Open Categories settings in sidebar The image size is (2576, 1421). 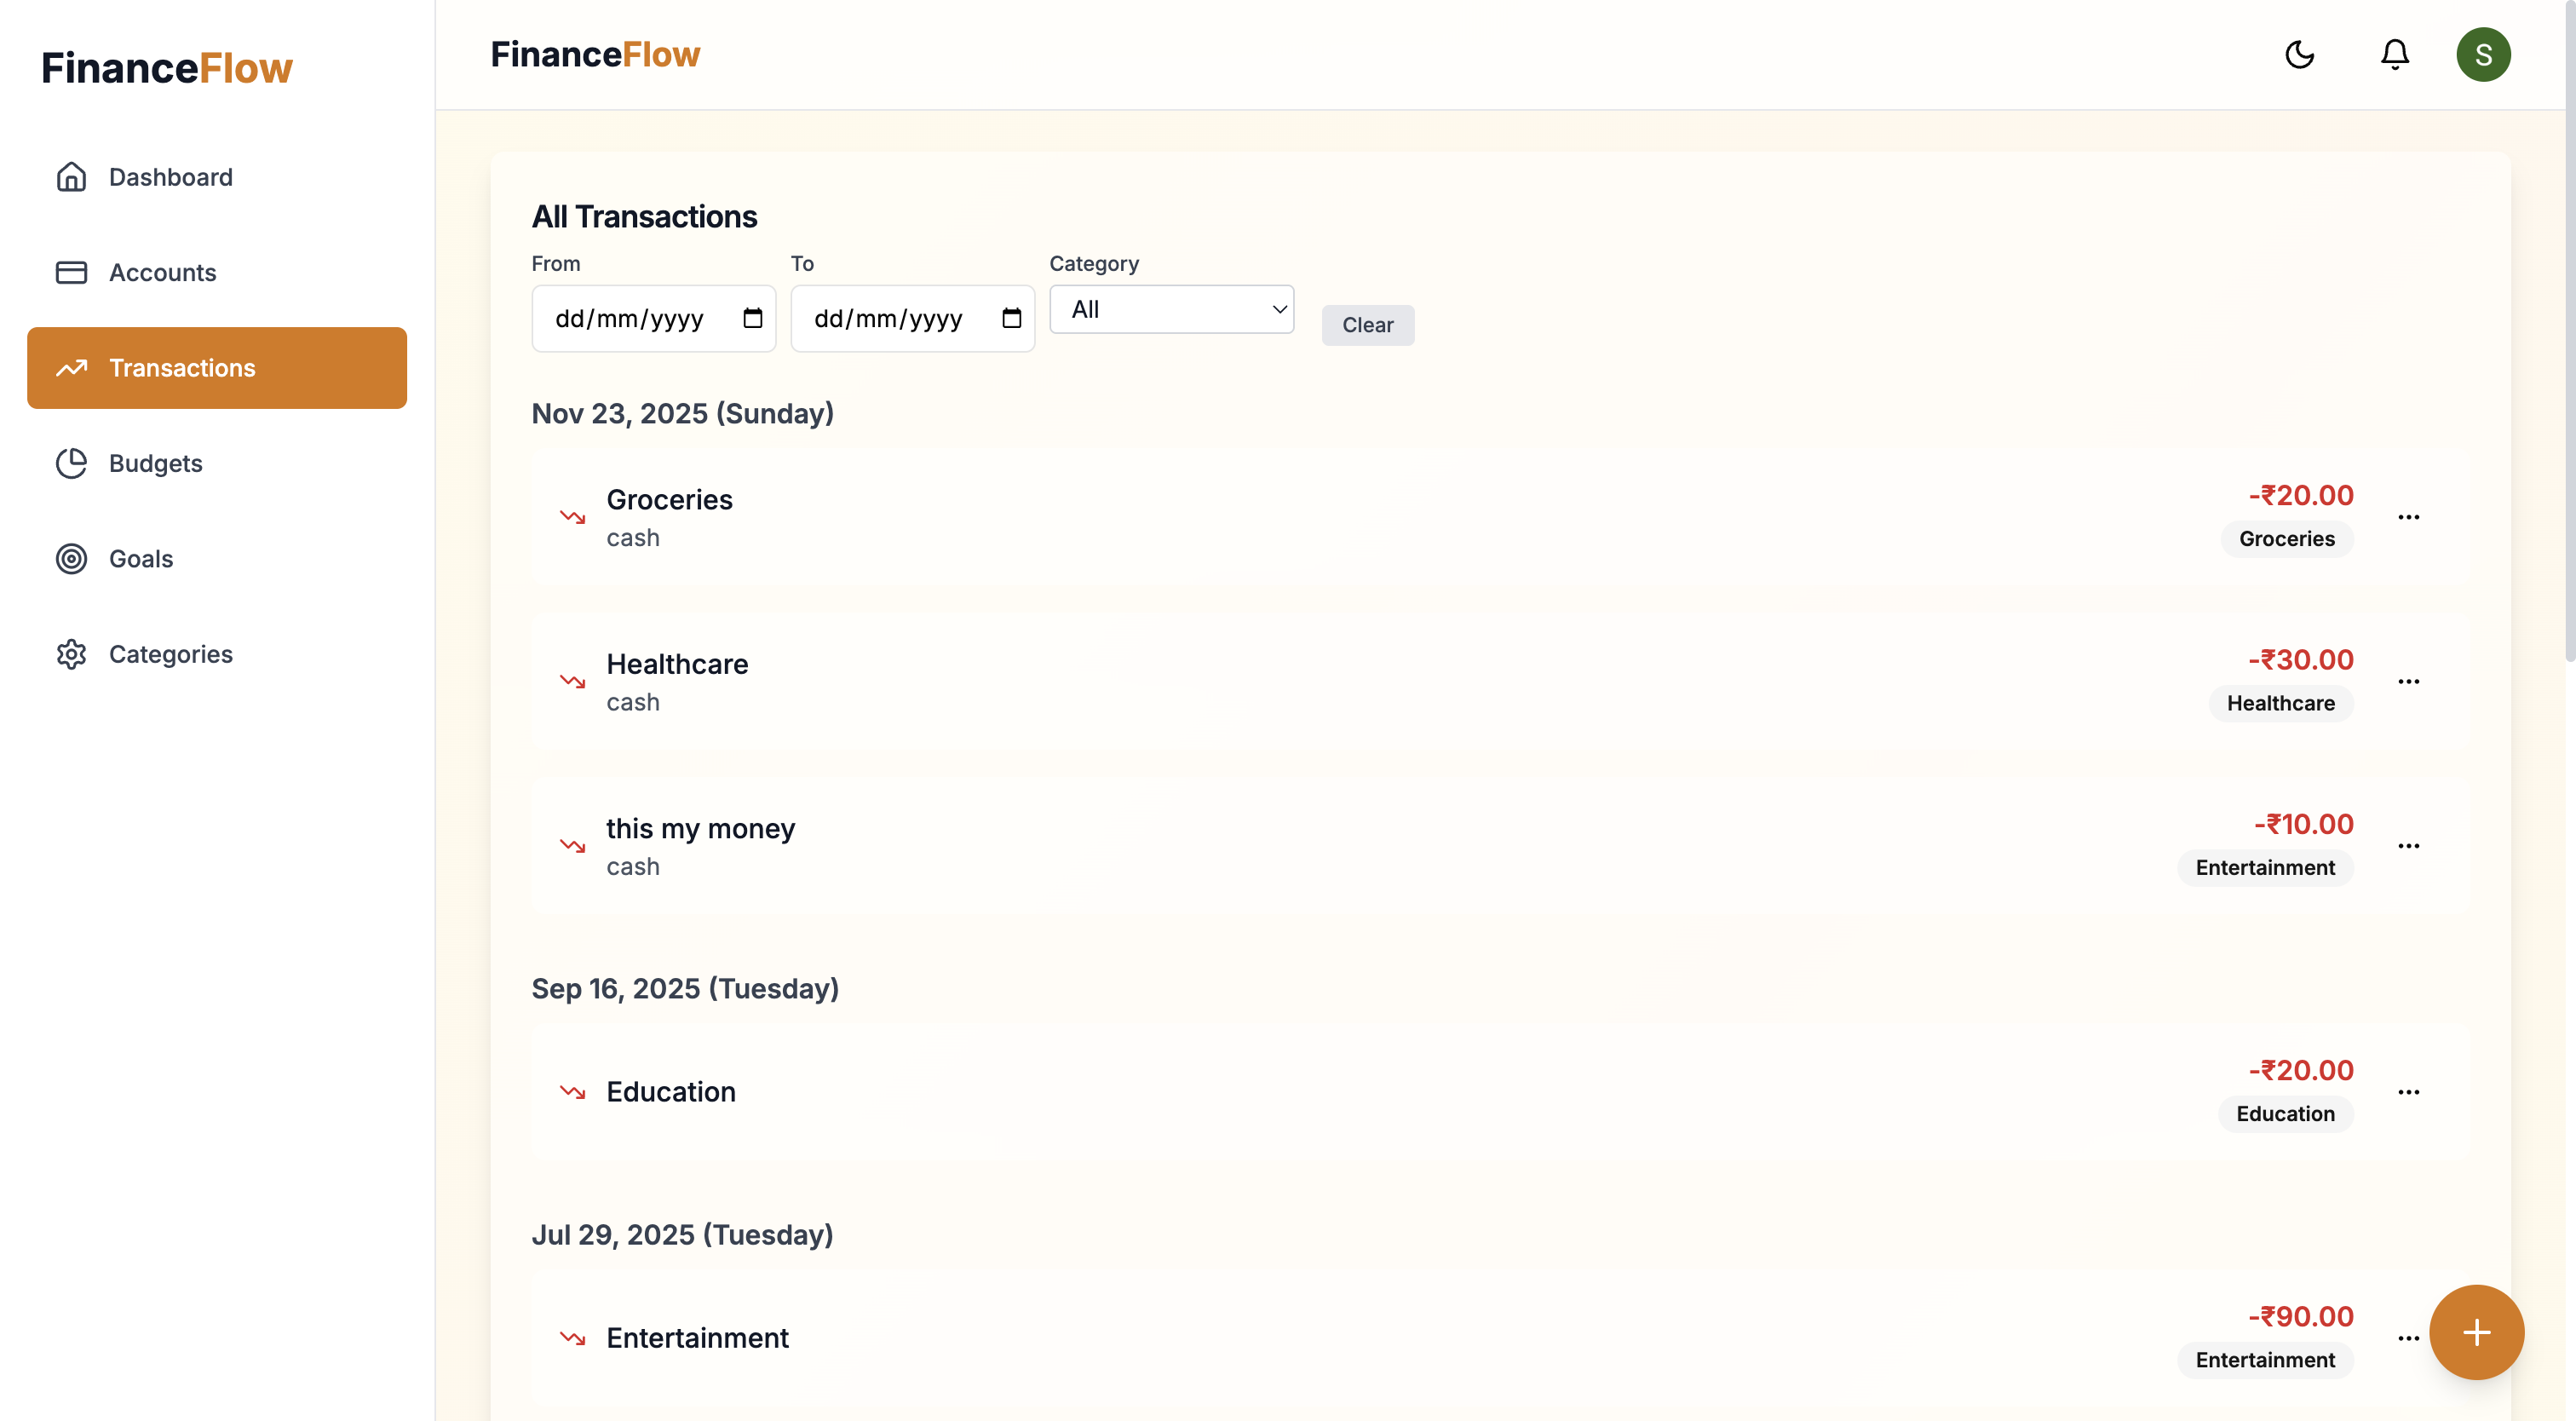[x=170, y=654]
